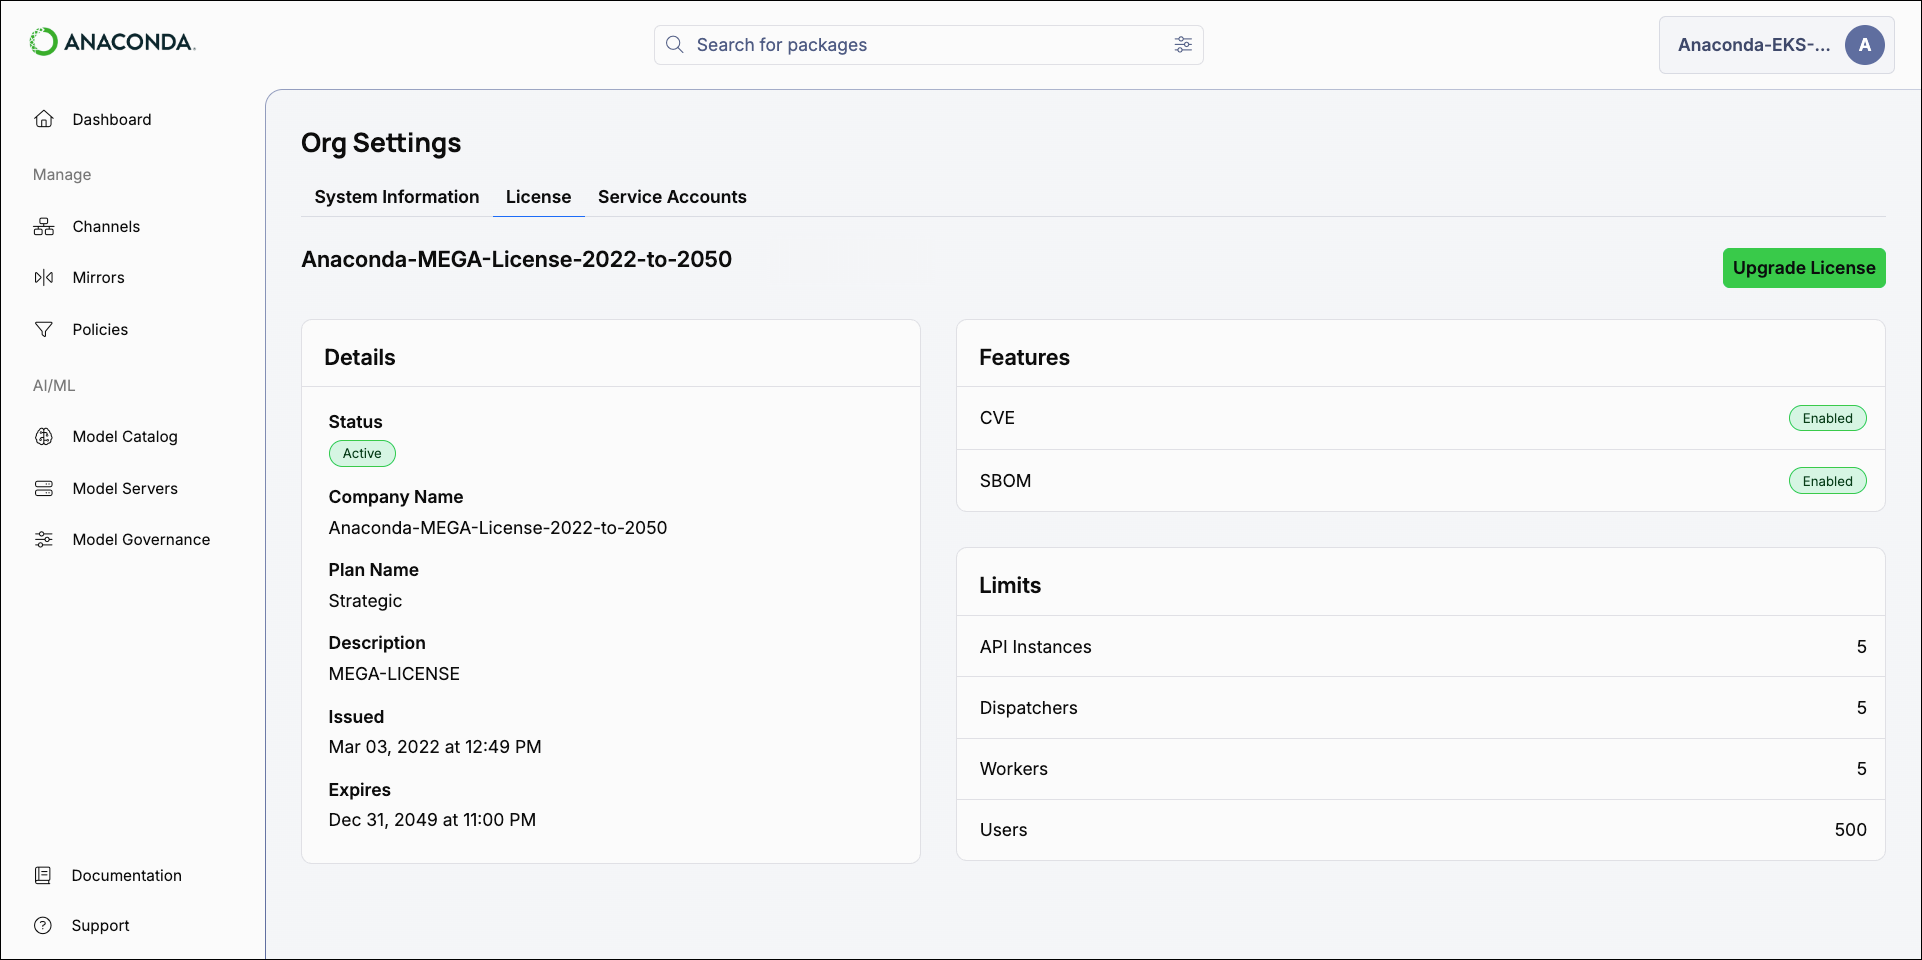Toggle the SBOM Enabled badge
Screen dimensions: 1922x960
(1827, 480)
